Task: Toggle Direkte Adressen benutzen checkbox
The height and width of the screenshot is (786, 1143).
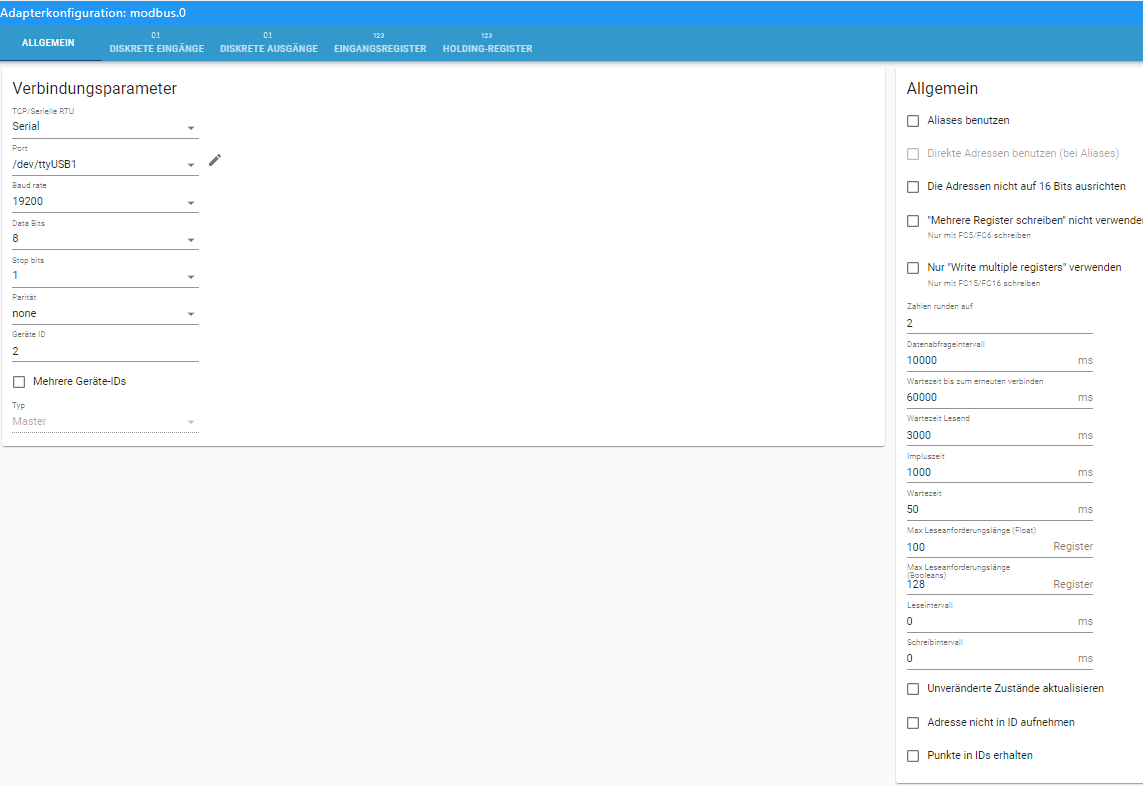Action: pyautogui.click(x=913, y=154)
